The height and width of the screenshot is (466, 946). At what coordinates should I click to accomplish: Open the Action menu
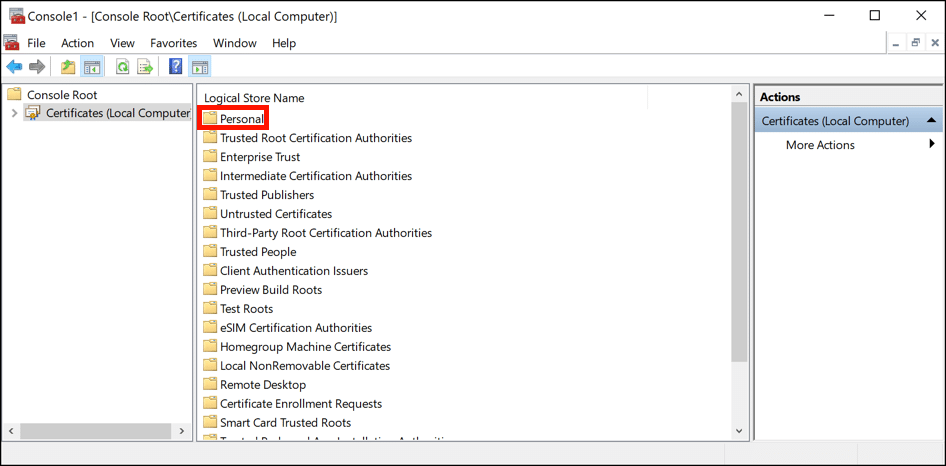click(77, 43)
